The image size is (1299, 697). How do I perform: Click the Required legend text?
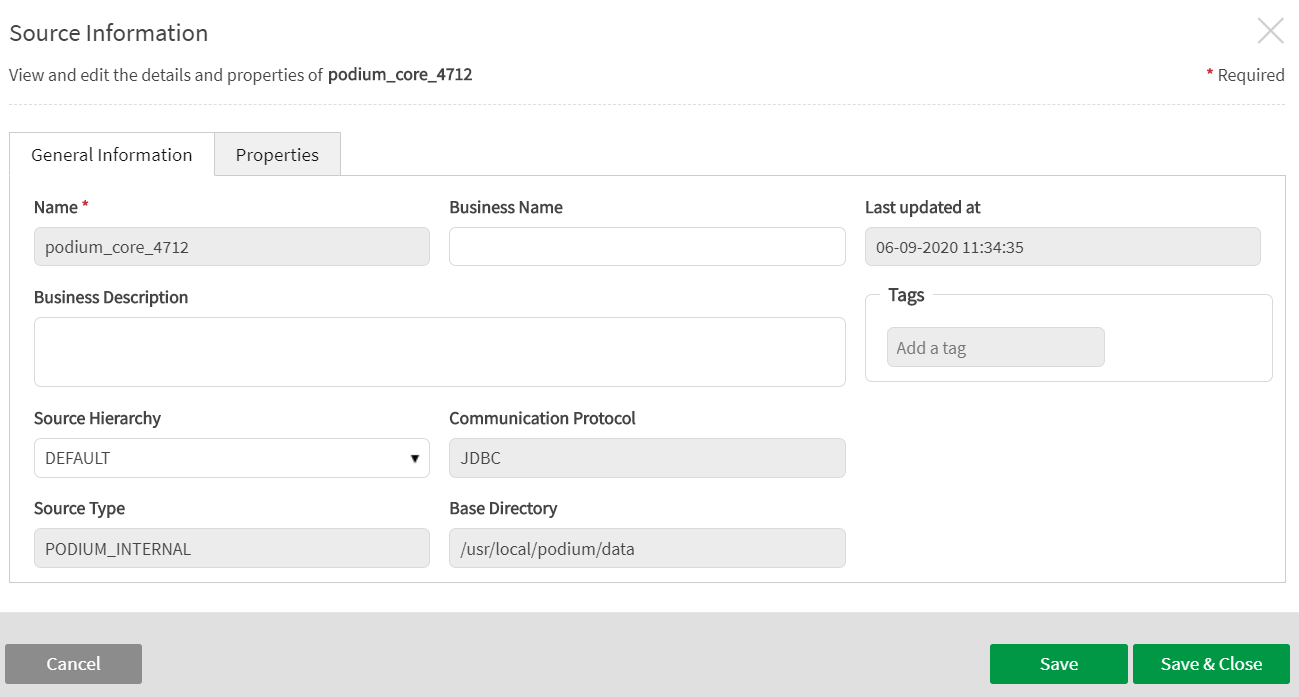pyautogui.click(x=1250, y=75)
